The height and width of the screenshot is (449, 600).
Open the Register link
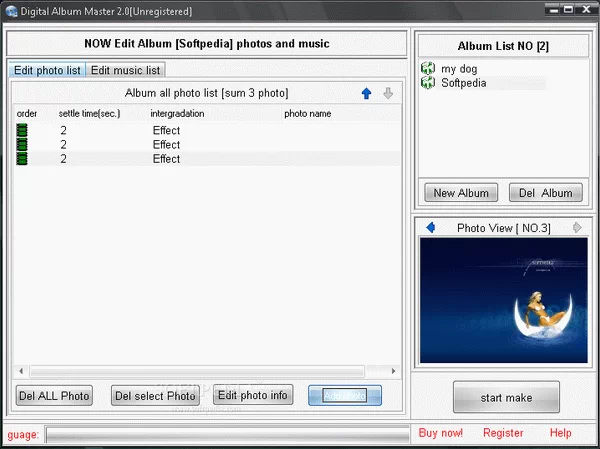pyautogui.click(x=503, y=433)
